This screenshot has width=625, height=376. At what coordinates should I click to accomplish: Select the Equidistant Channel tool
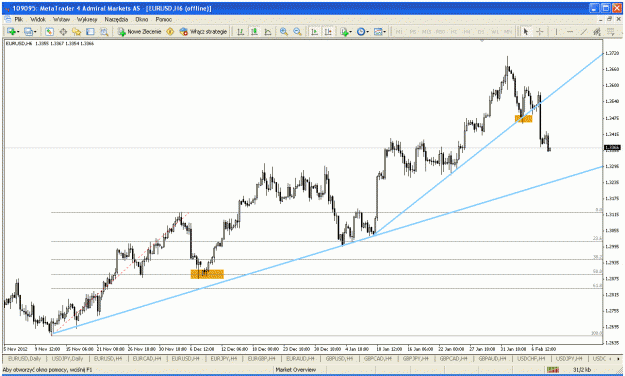[597, 31]
